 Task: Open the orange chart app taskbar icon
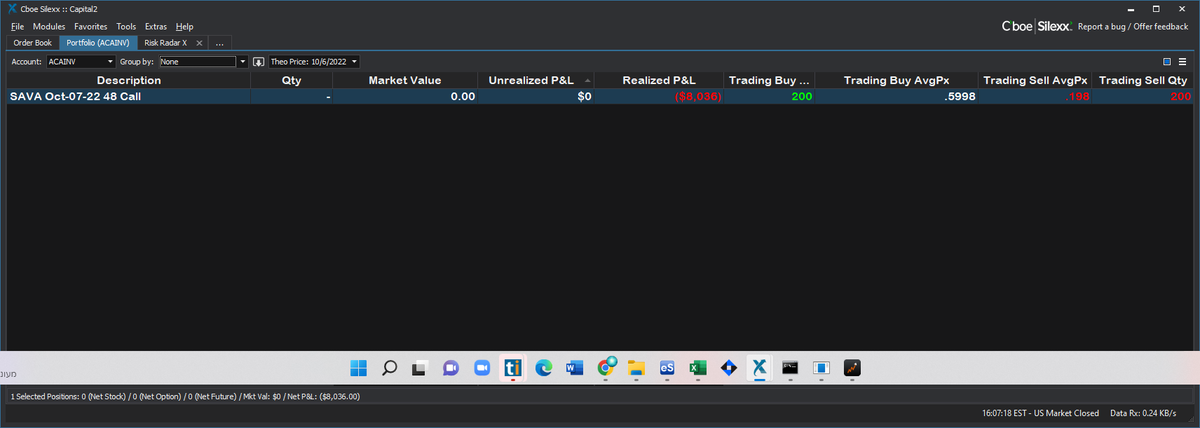coord(852,368)
